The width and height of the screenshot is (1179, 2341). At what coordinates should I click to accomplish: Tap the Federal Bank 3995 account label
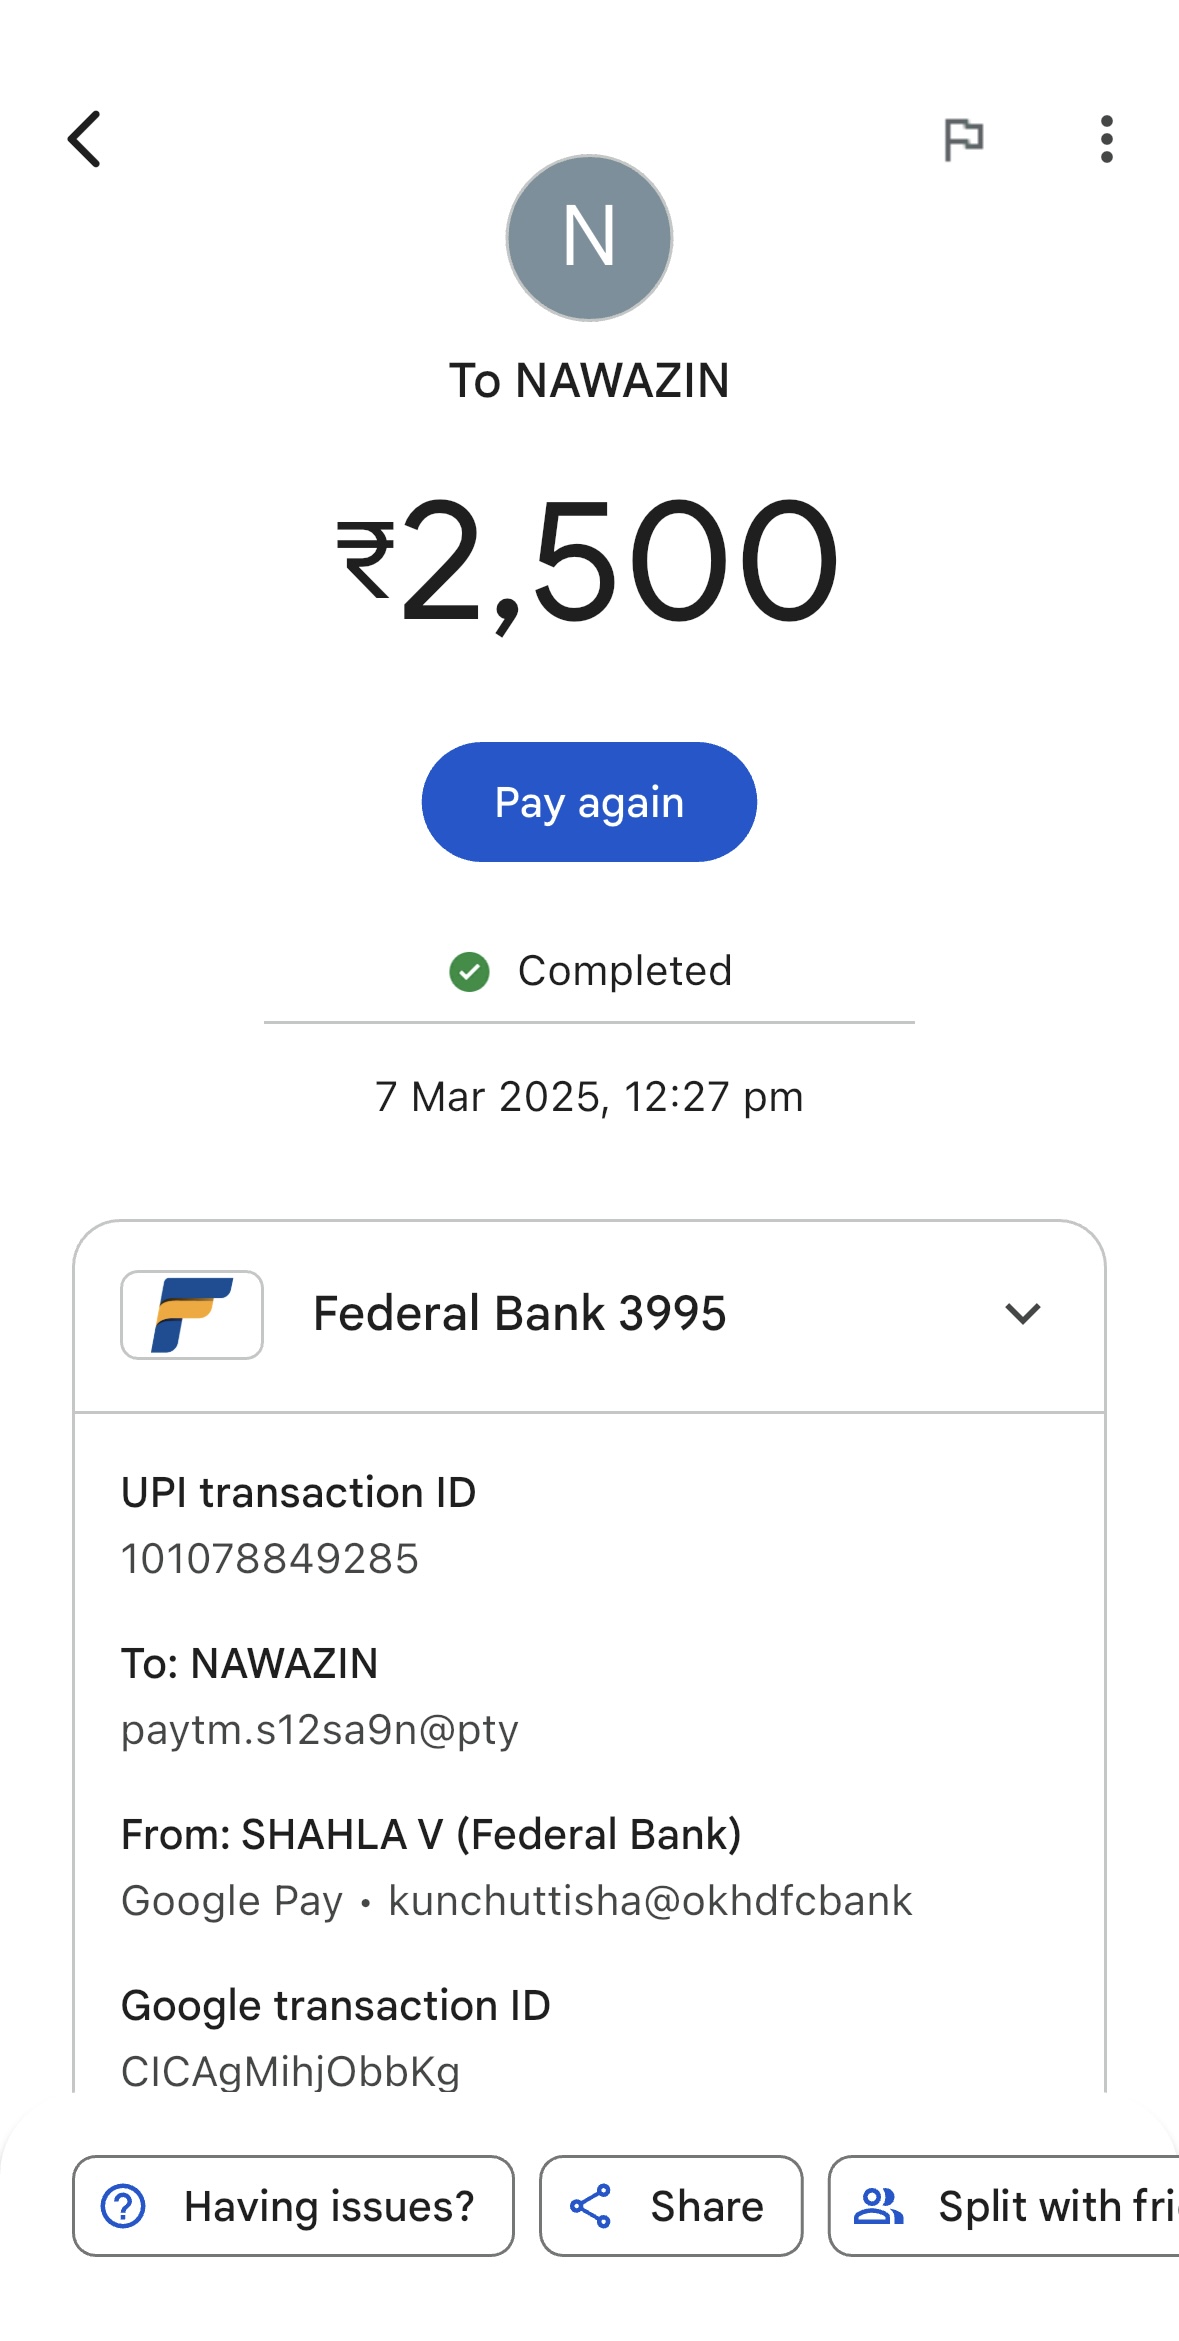(x=520, y=1314)
